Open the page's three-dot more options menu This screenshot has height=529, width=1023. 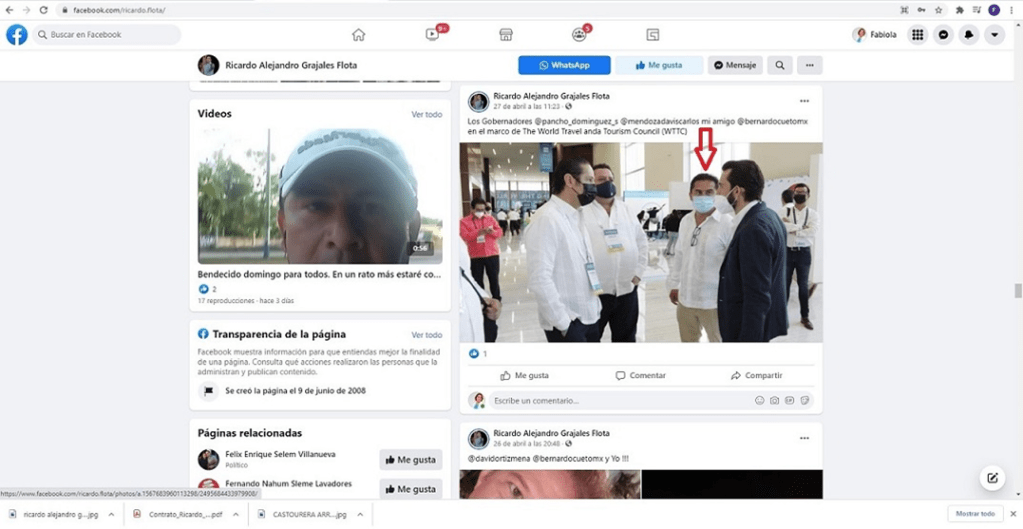tap(810, 65)
